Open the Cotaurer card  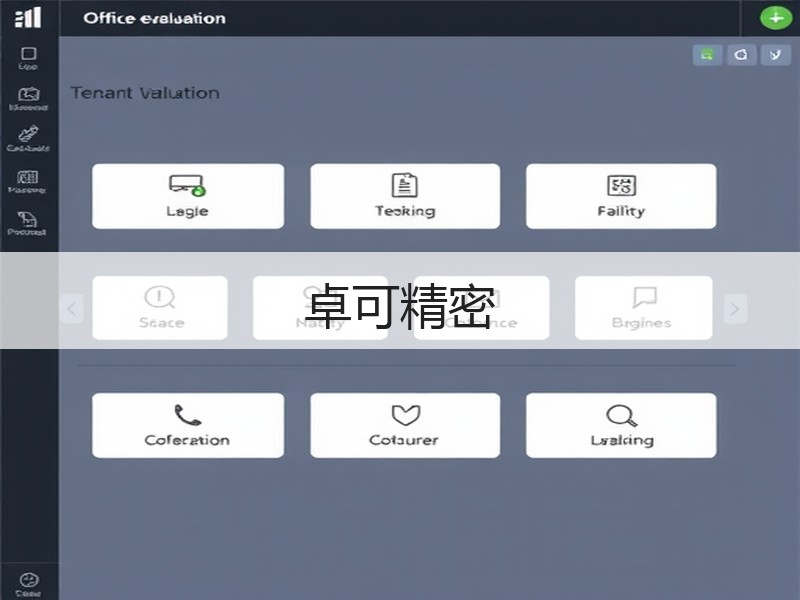point(405,425)
